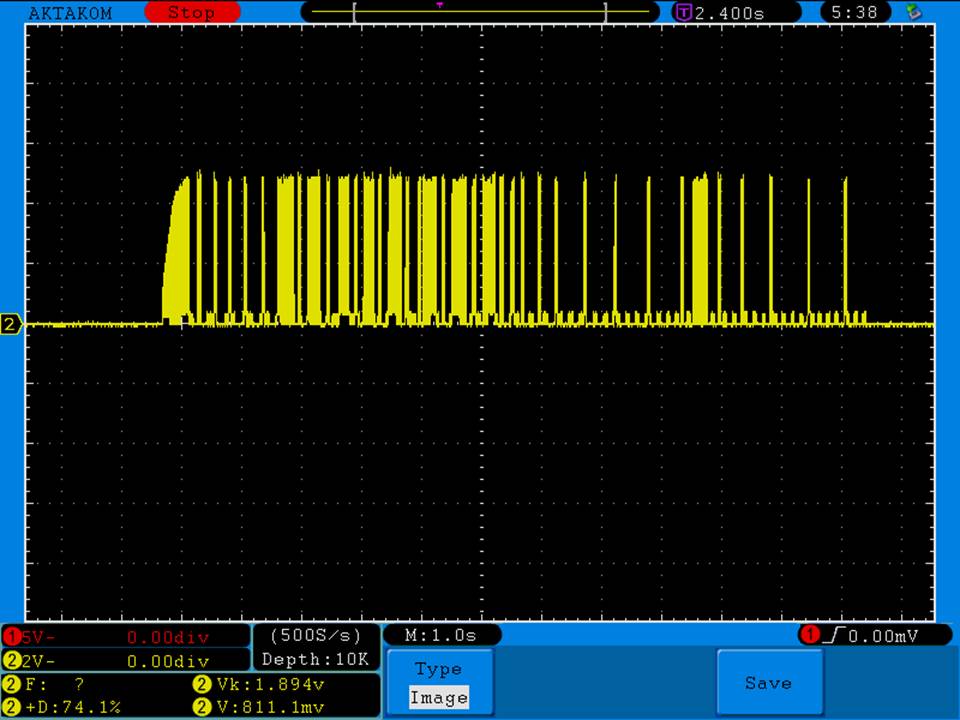Screen dimensions: 960x720
Task: Open the M:1.0s timebase setting
Action: (441, 635)
